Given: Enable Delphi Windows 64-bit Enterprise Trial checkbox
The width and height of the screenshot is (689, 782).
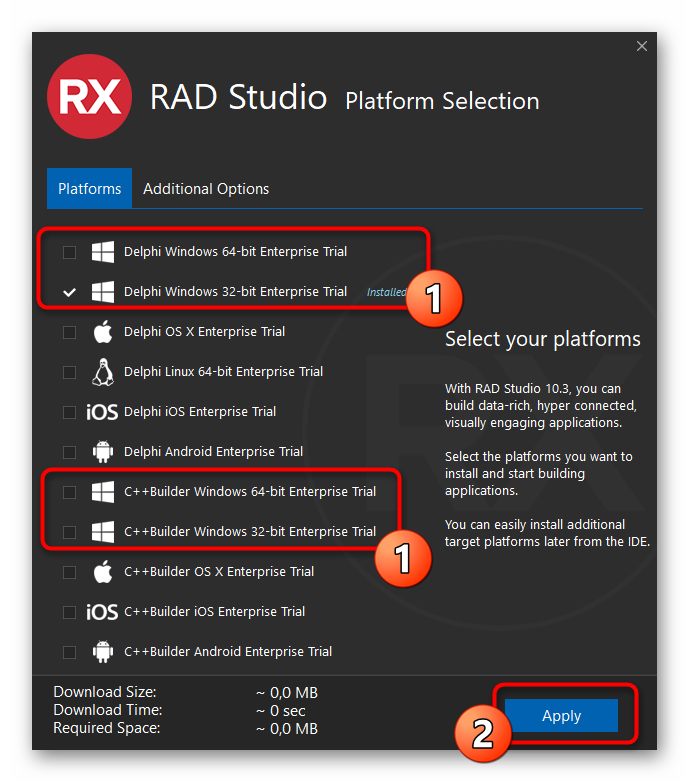Looking at the screenshot, I should tap(69, 252).
